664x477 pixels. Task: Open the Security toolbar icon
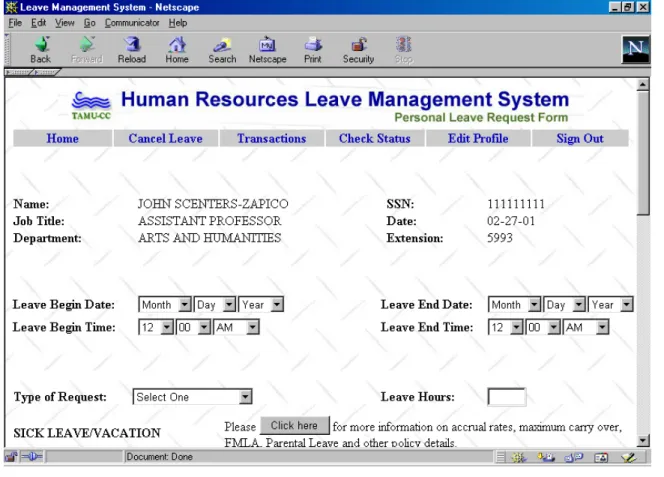(x=358, y=50)
